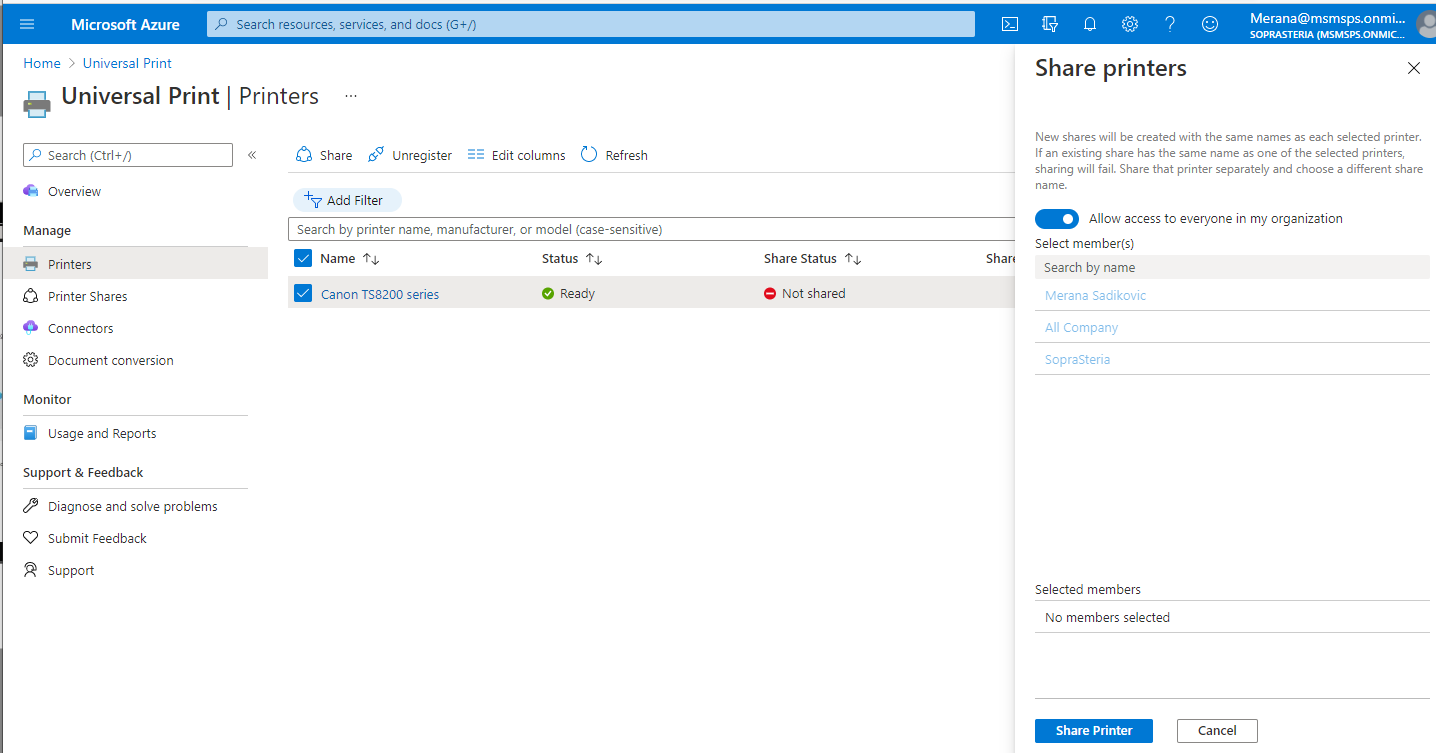Viewport: 1436px width, 753px height.
Task: Click the No members selected text
Action: tap(1107, 618)
